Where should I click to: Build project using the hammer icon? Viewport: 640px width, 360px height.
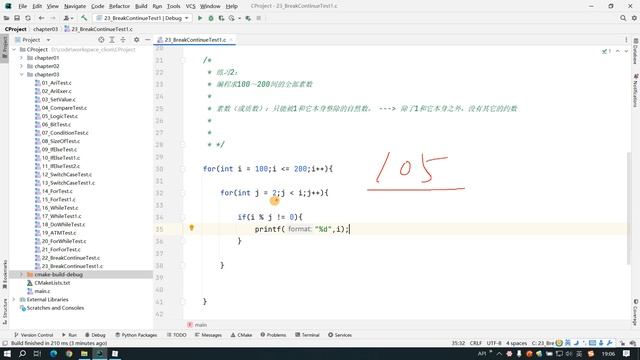point(84,18)
